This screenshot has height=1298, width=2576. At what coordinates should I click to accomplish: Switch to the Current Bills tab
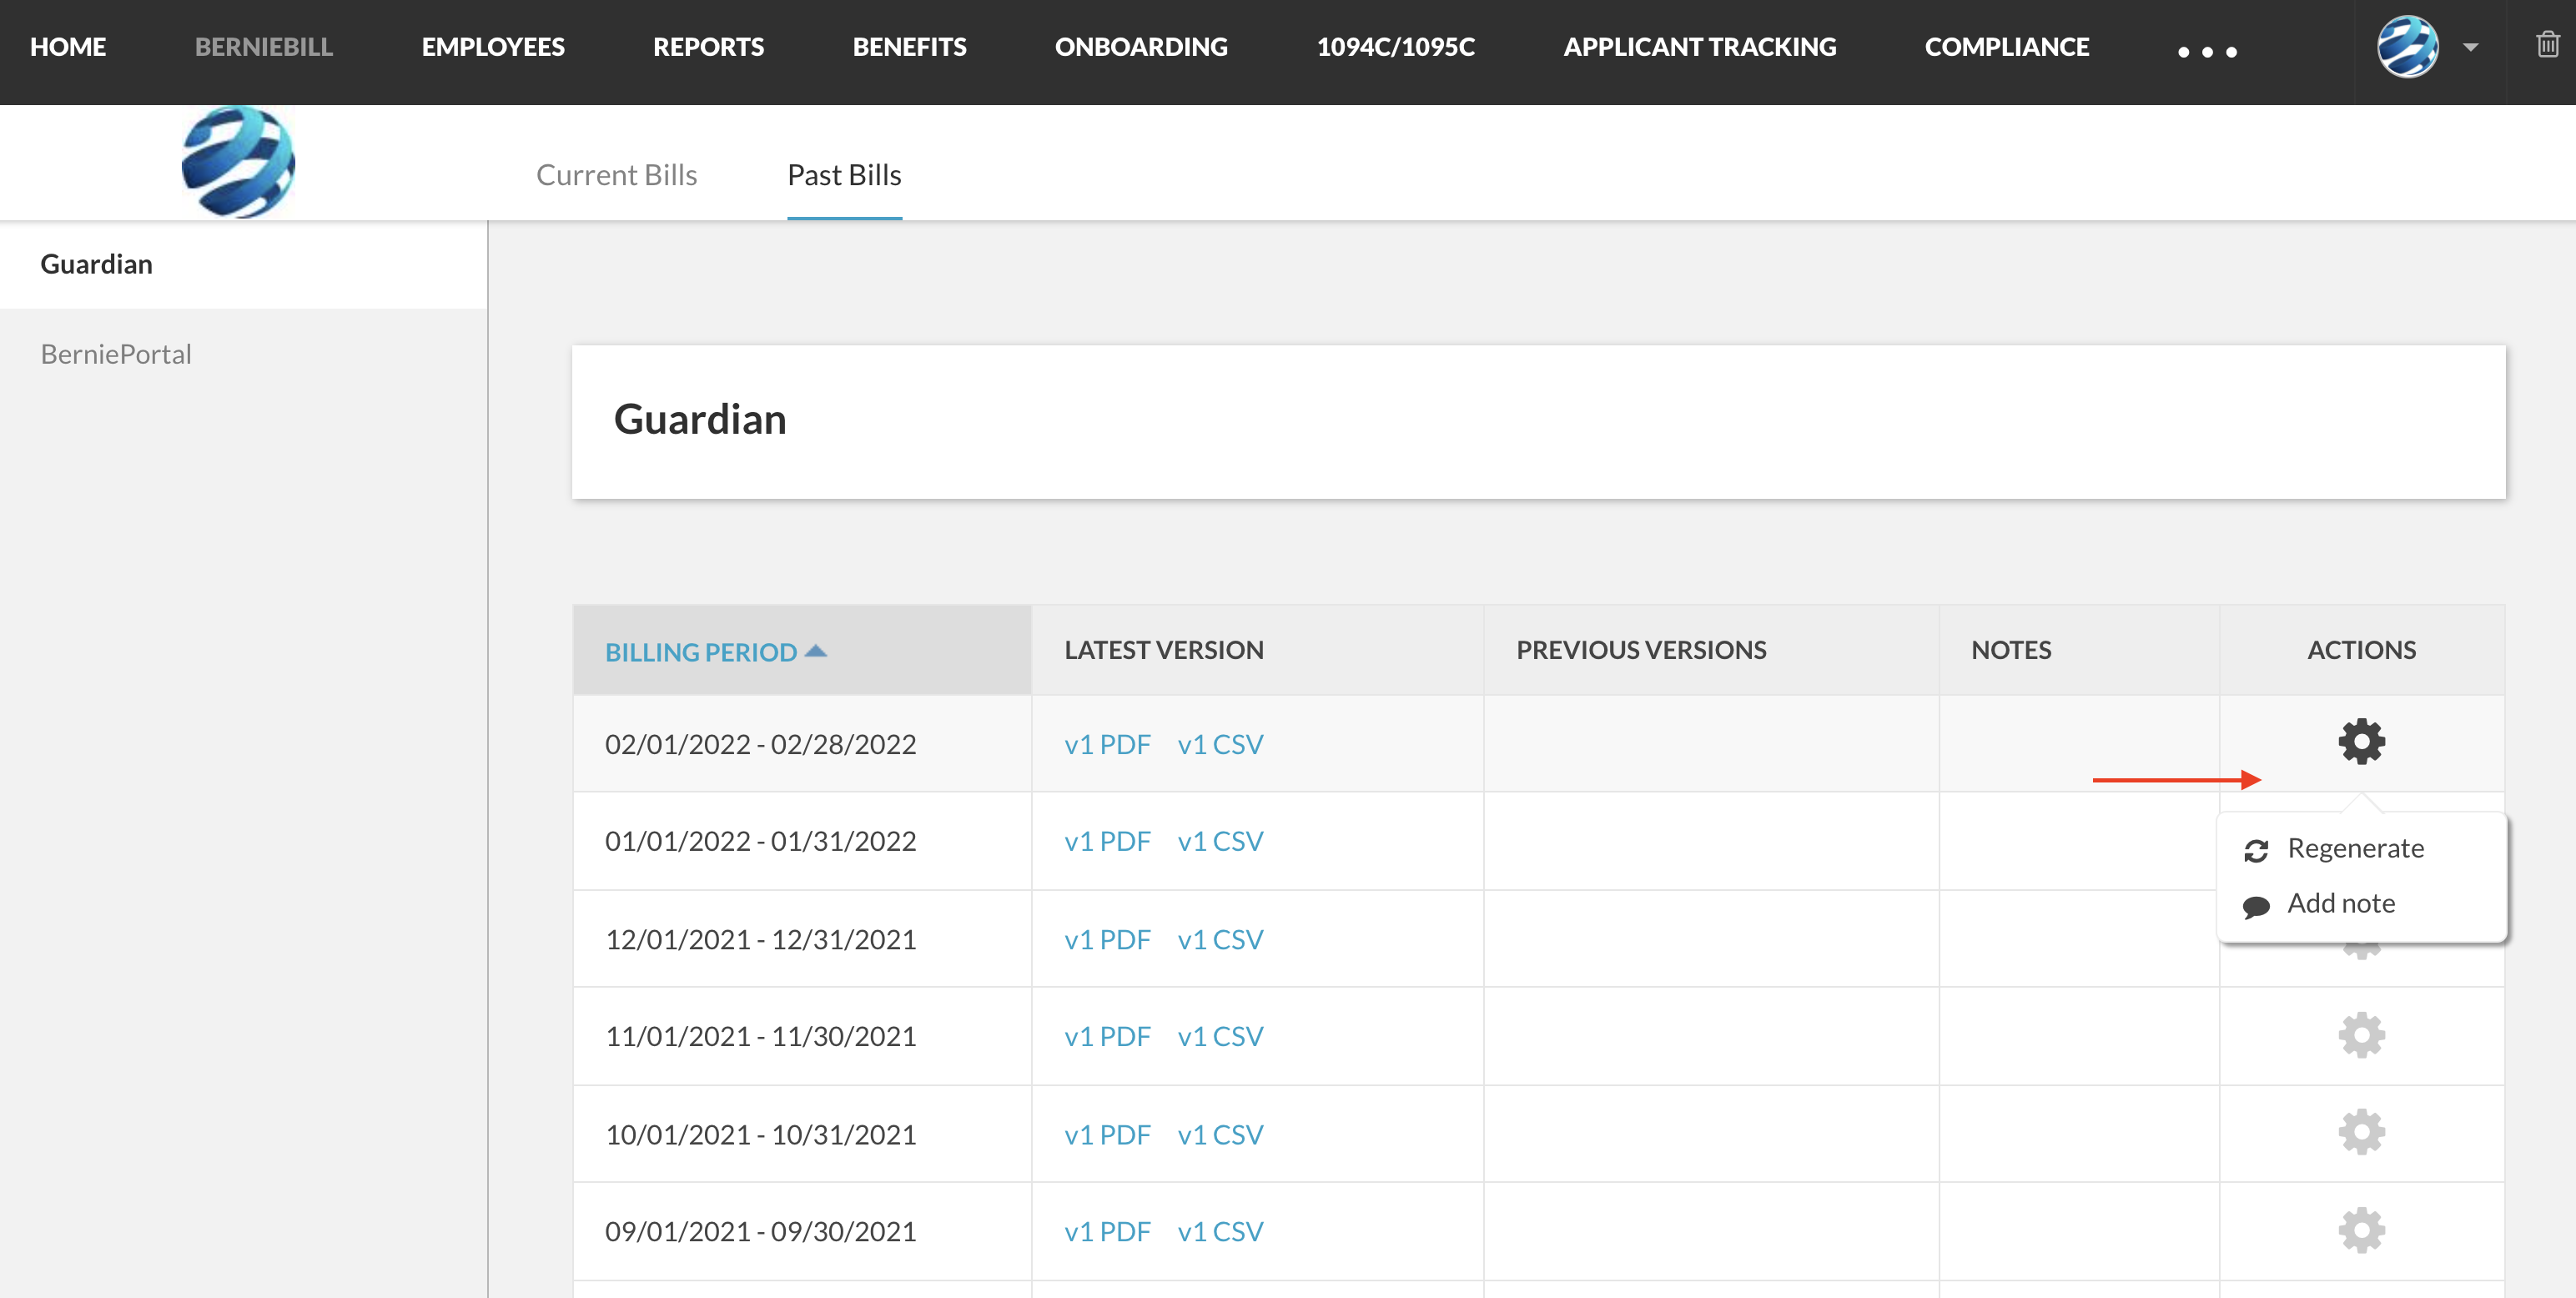pyautogui.click(x=616, y=175)
